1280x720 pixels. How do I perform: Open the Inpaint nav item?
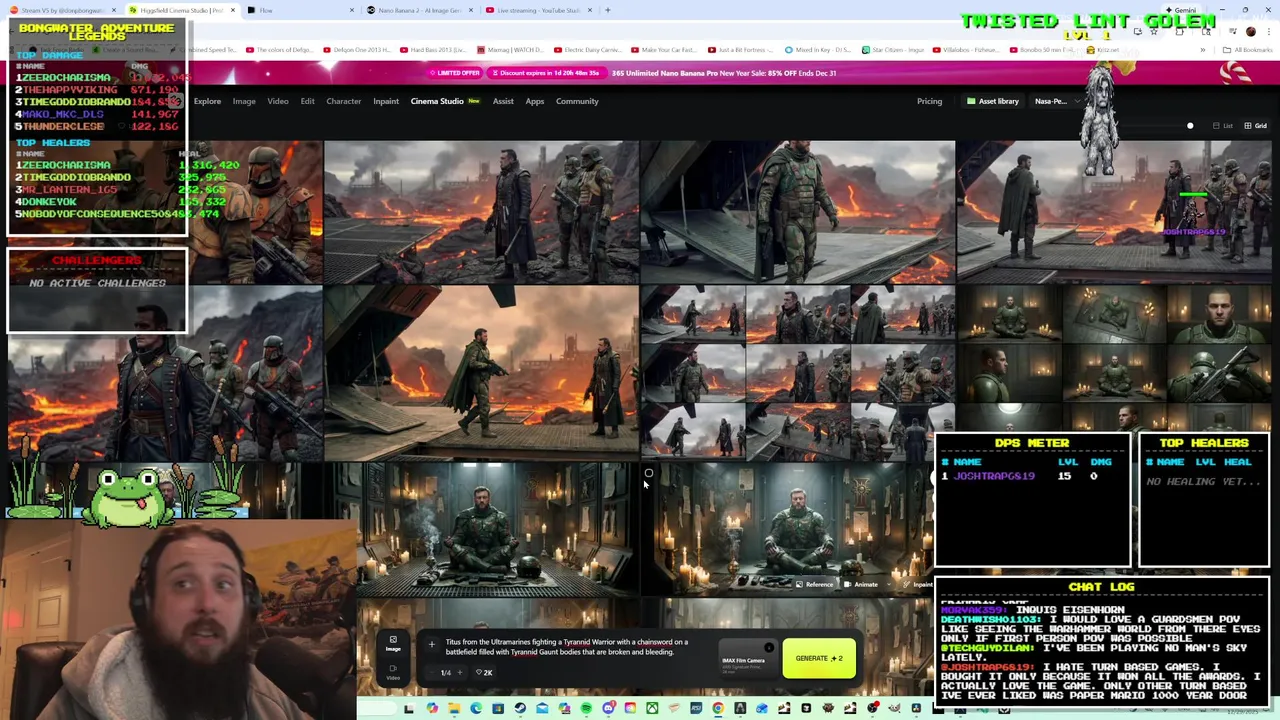click(x=386, y=101)
